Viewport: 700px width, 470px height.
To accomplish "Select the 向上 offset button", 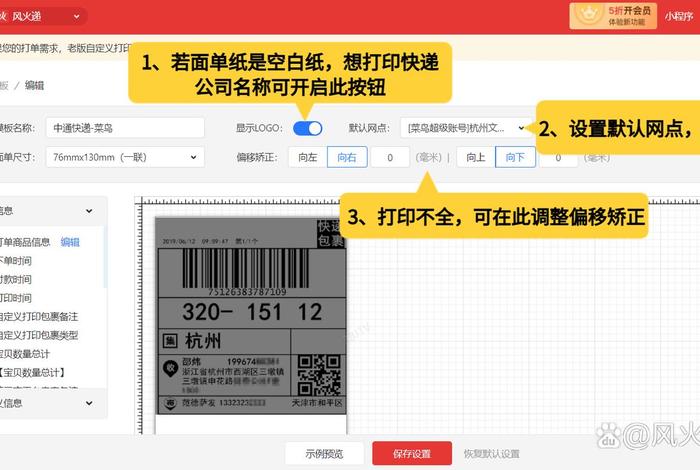I will click(x=475, y=157).
